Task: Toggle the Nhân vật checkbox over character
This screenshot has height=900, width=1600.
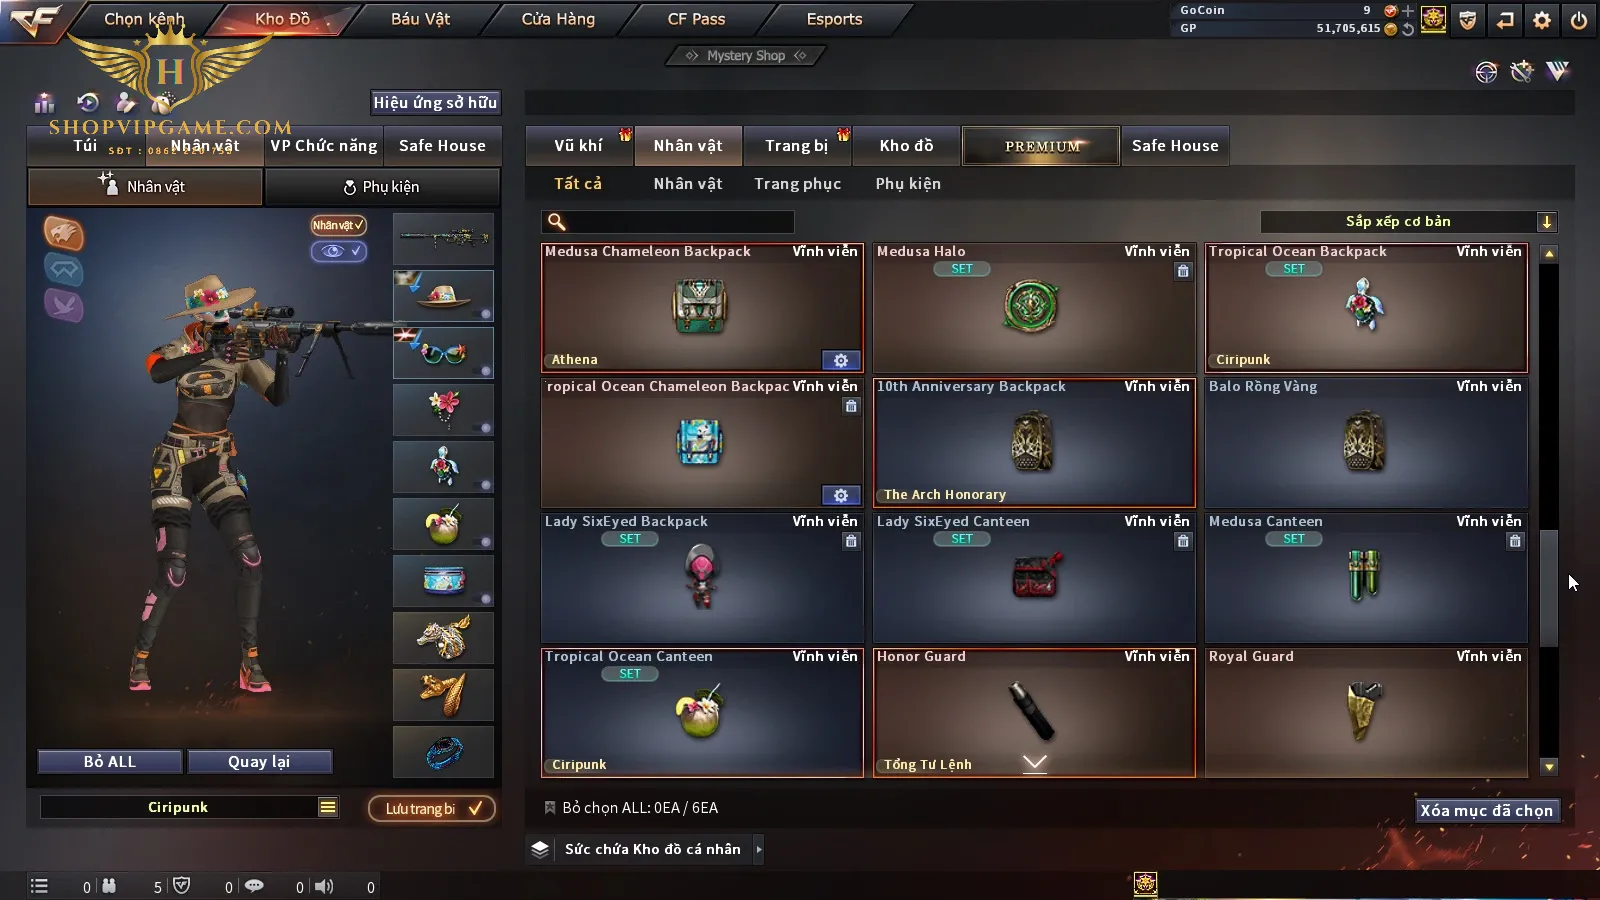Action: pos(338,225)
